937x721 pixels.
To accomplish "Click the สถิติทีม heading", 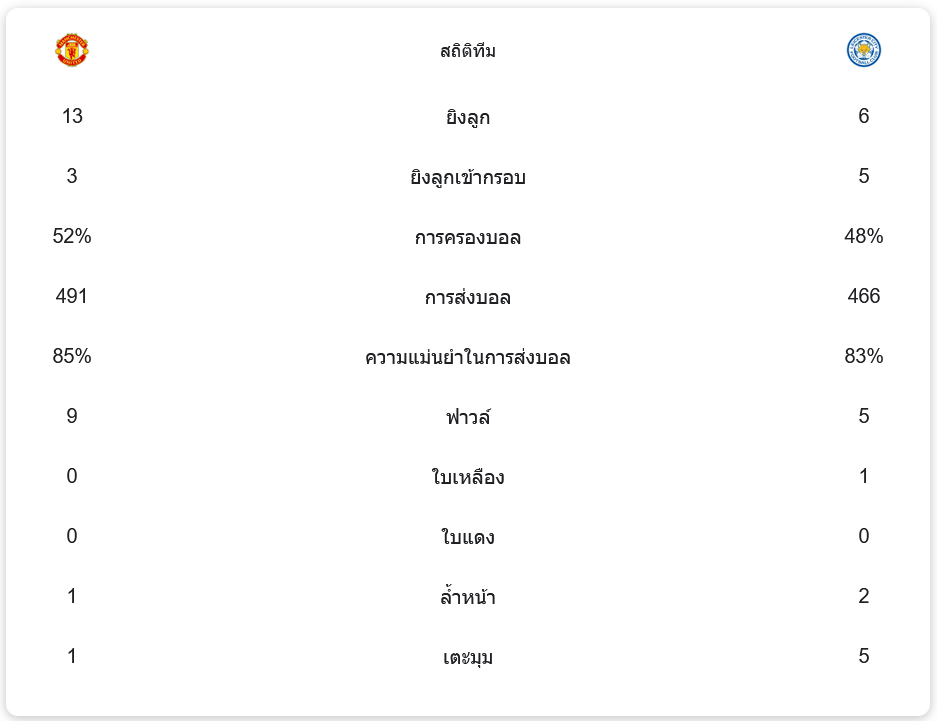I will (468, 51).
